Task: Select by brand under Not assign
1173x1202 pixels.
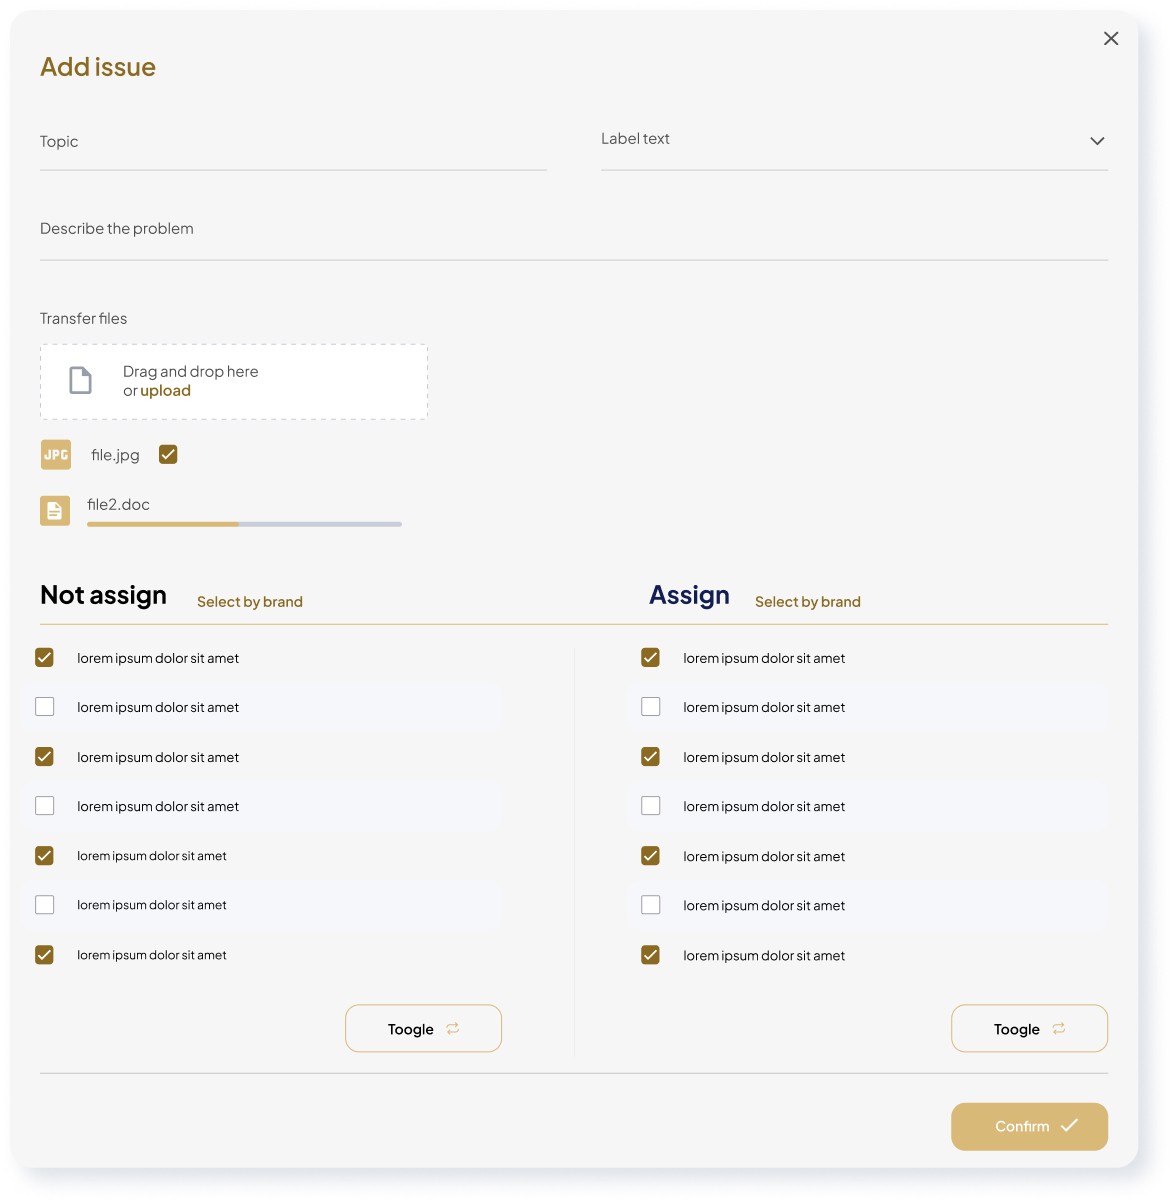Action: pyautogui.click(x=249, y=601)
